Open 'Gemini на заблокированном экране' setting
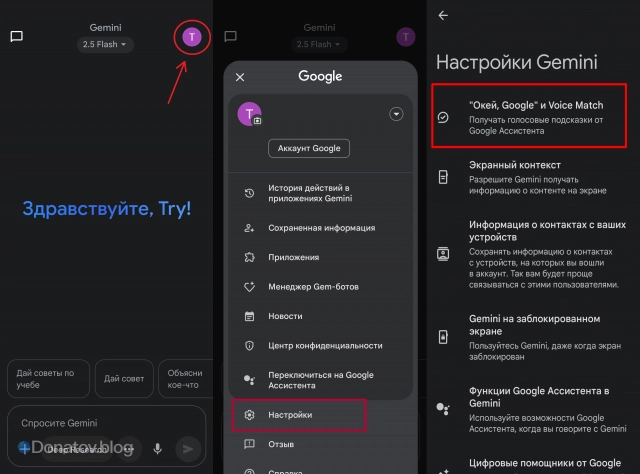Screen dimensions: 640x474 (533, 337)
